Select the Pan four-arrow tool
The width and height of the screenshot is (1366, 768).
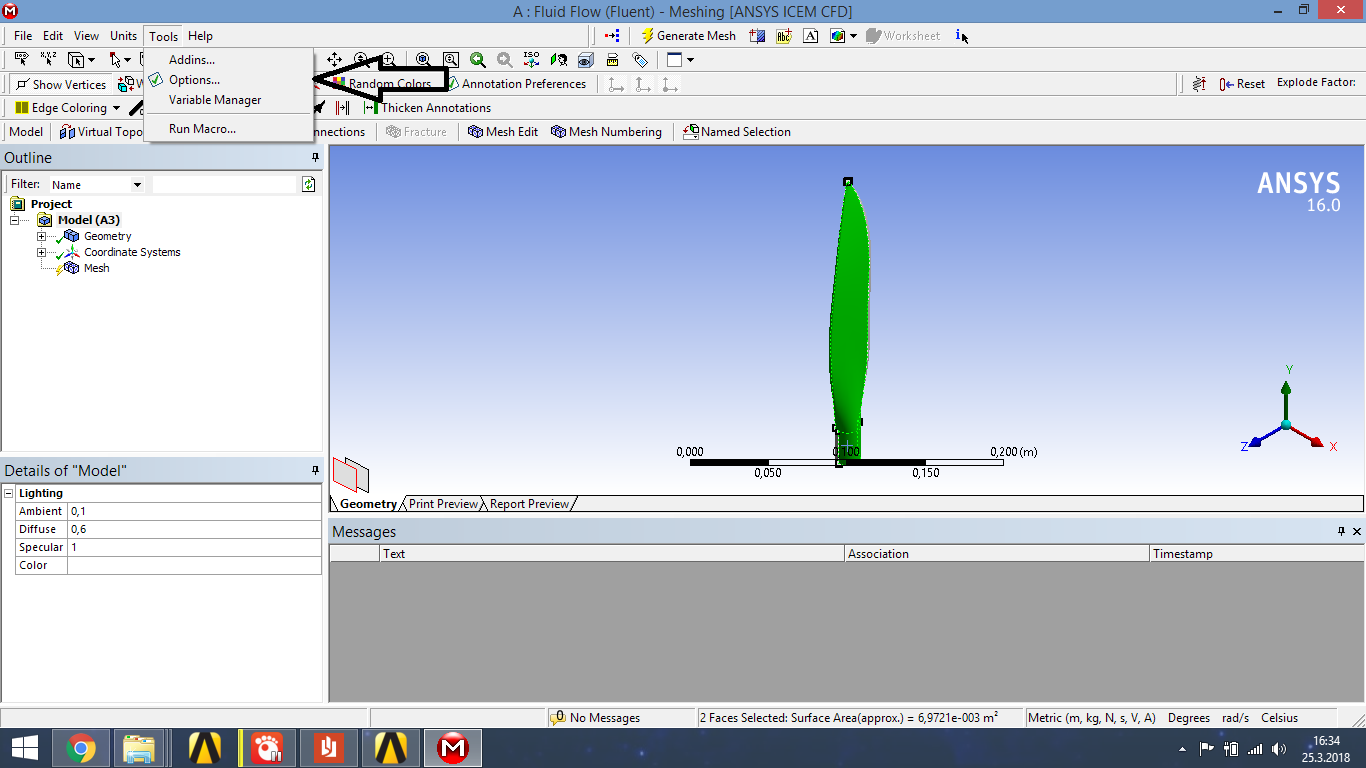(x=335, y=60)
